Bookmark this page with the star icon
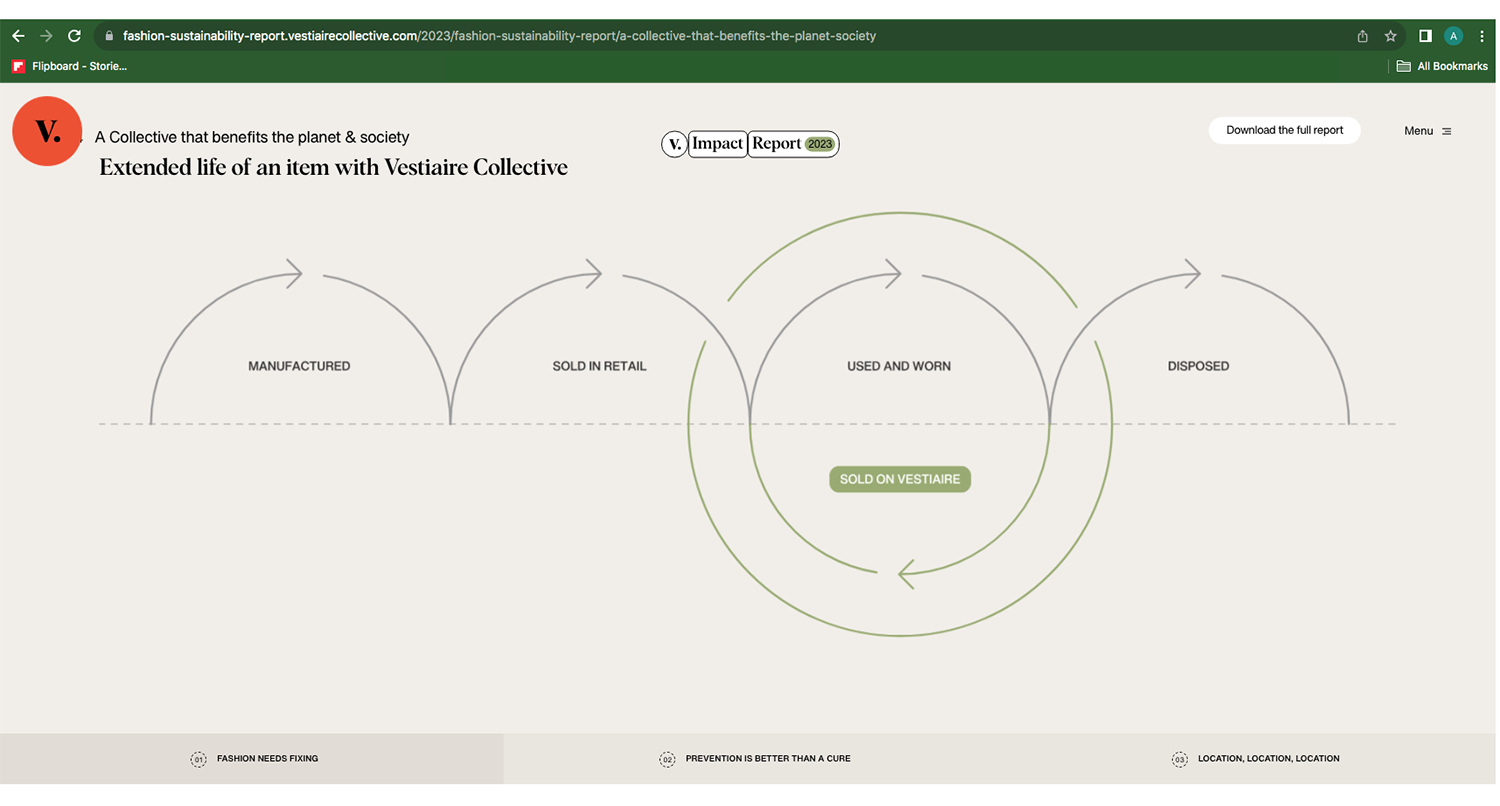Screen dimensions: 1500x806 [x=1390, y=36]
